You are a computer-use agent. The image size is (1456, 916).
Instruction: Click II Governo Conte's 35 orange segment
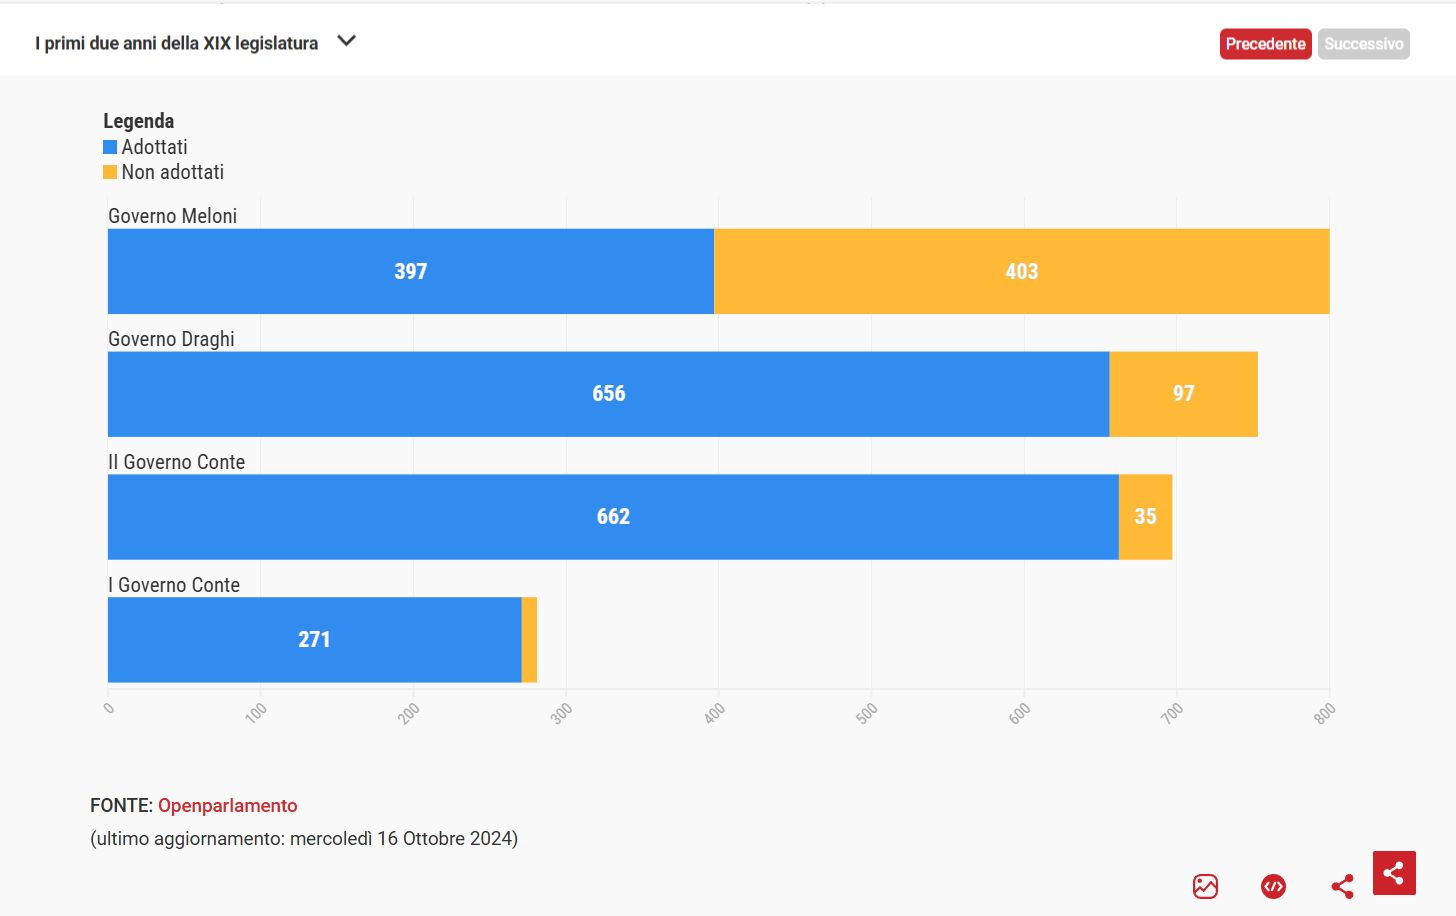click(x=1145, y=517)
